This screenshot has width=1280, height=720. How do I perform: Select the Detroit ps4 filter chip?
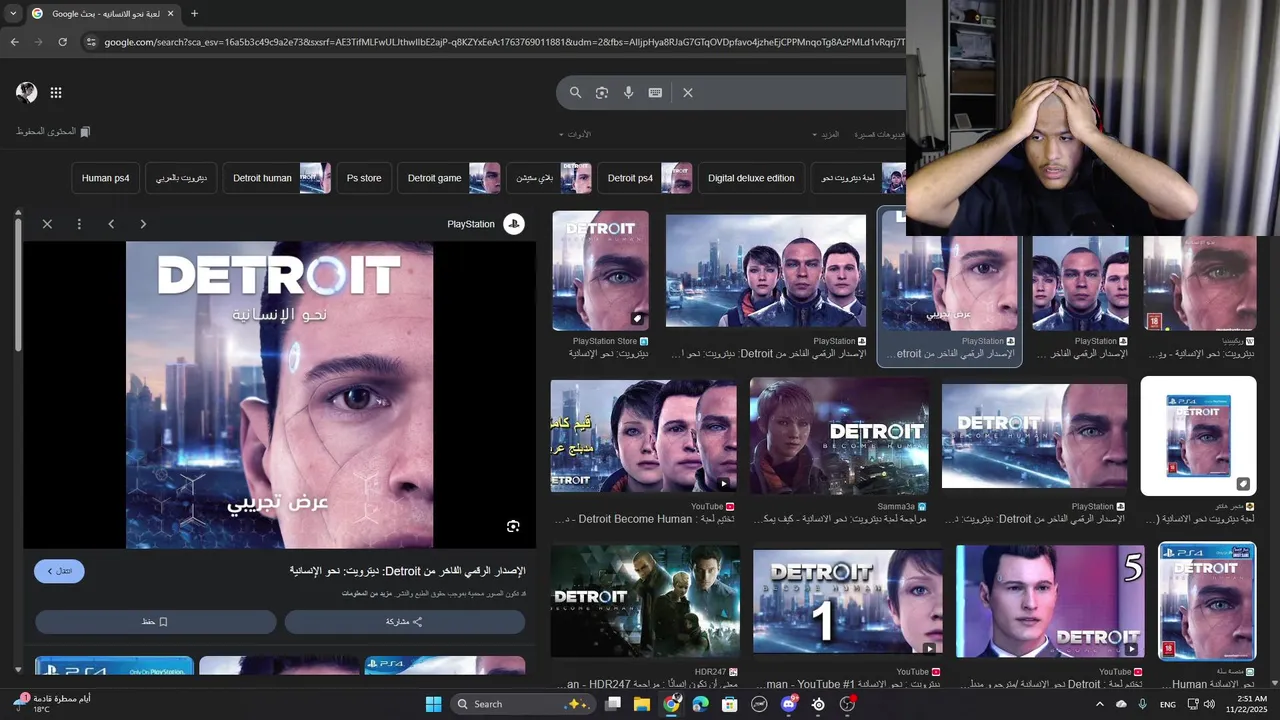click(645, 178)
